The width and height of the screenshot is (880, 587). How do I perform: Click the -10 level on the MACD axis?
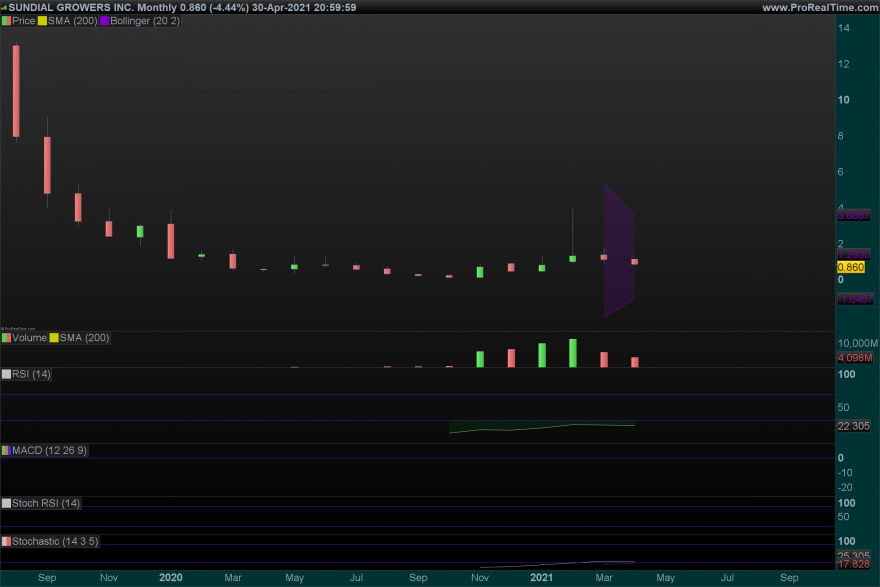click(845, 473)
